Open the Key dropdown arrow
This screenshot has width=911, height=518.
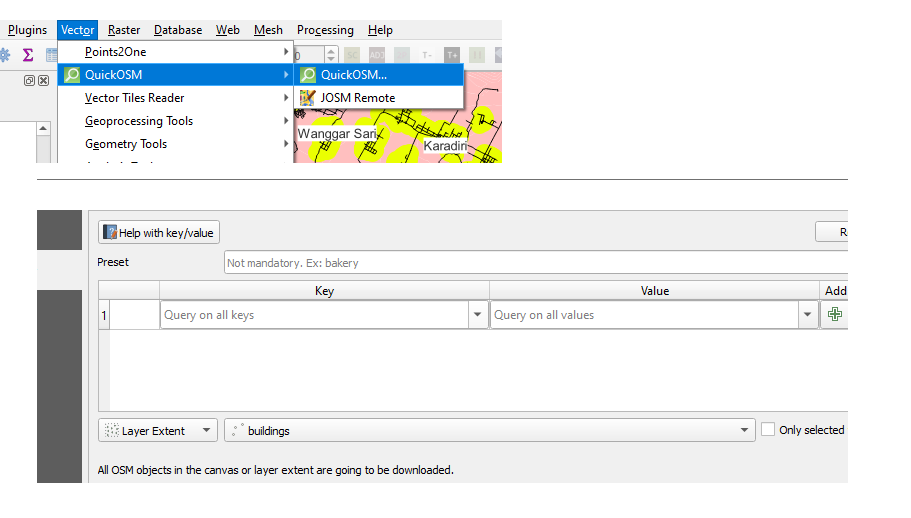pyautogui.click(x=478, y=315)
